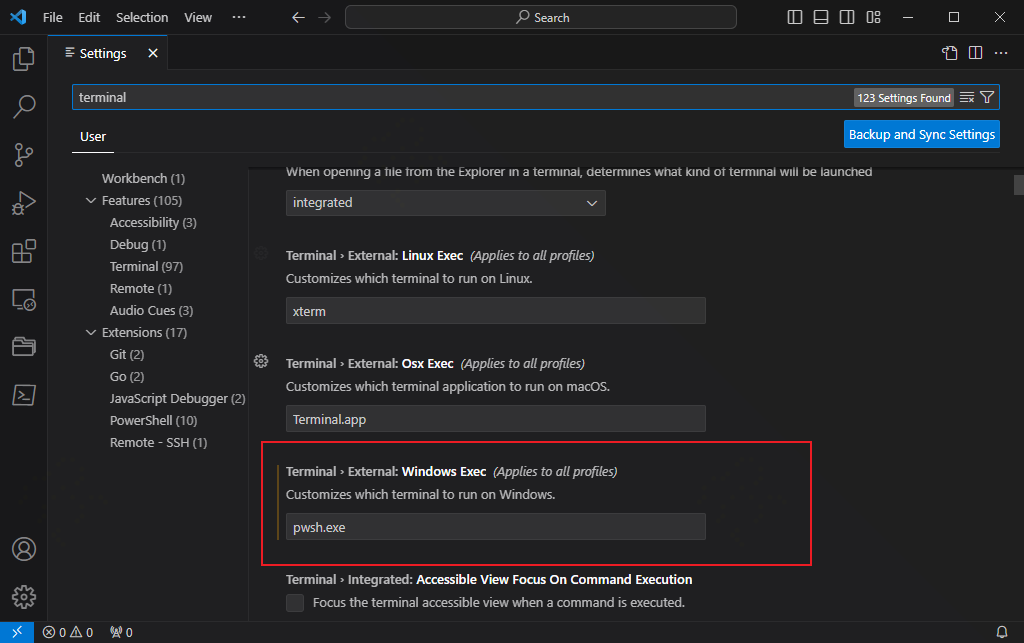Collapse the Features section in settings tree
The image size is (1024, 643).
click(92, 201)
